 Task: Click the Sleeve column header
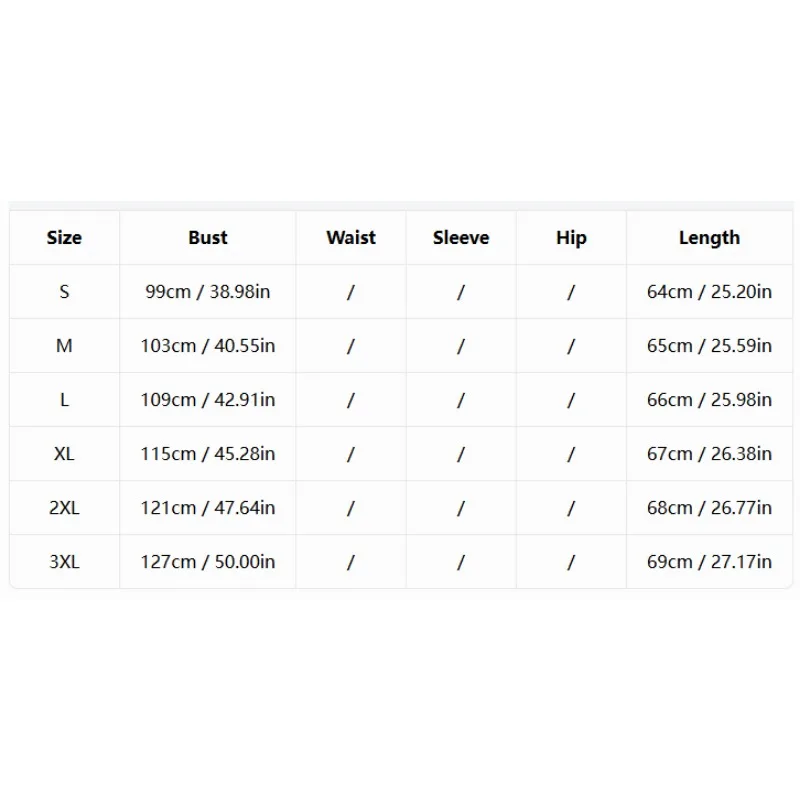461,238
